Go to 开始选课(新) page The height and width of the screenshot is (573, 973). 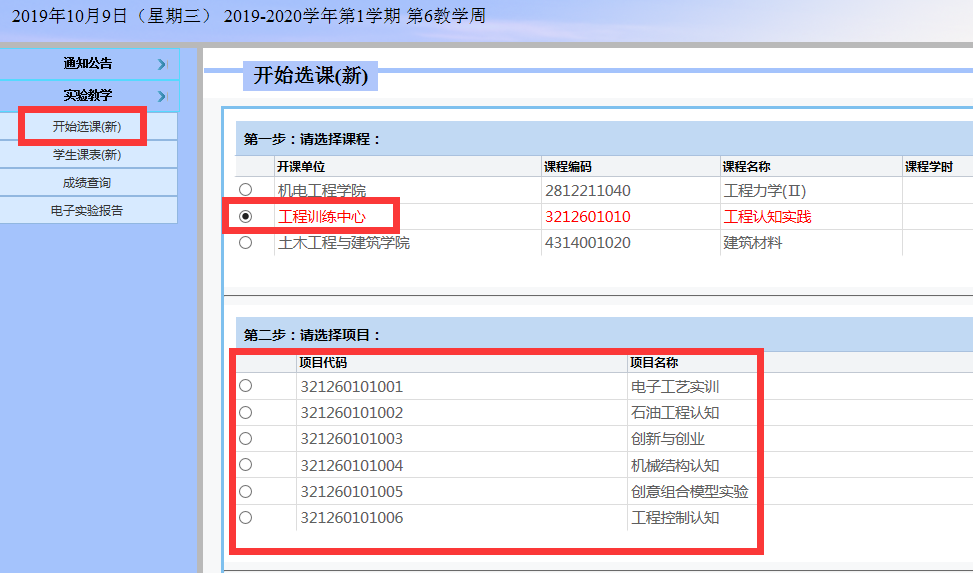pyautogui.click(x=87, y=127)
